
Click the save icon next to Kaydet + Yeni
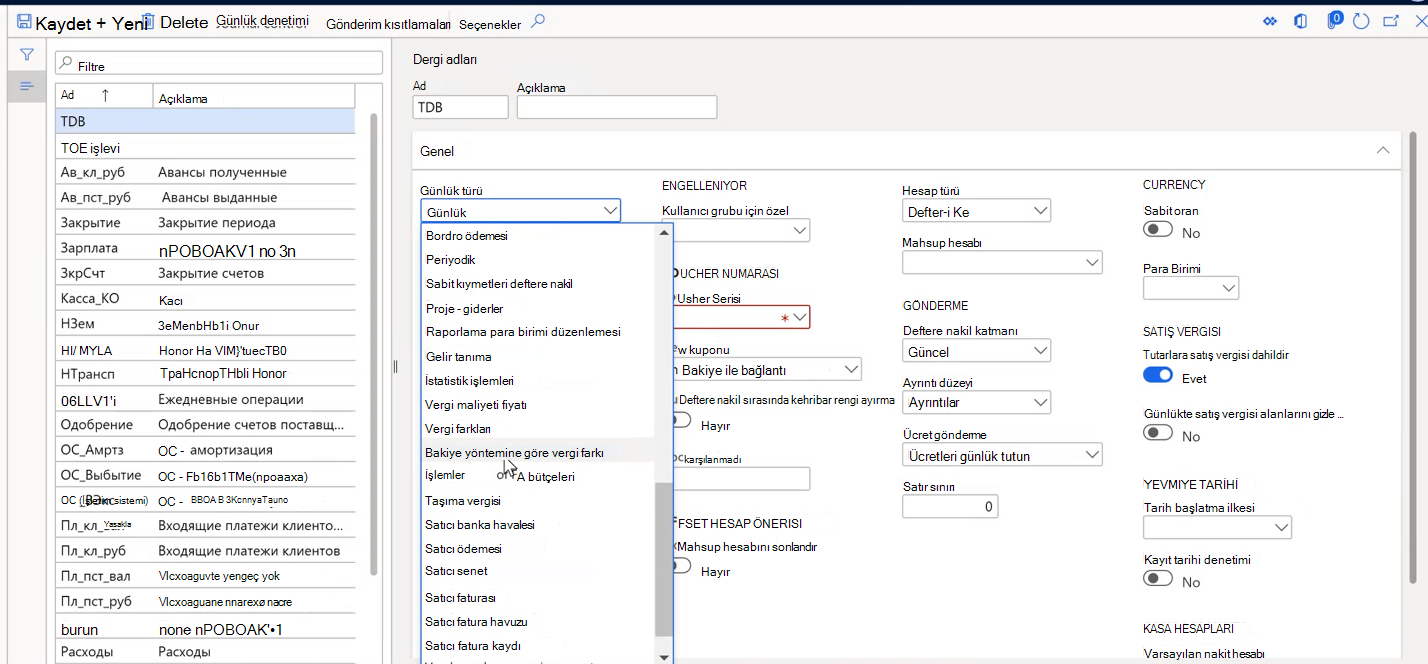(x=24, y=22)
